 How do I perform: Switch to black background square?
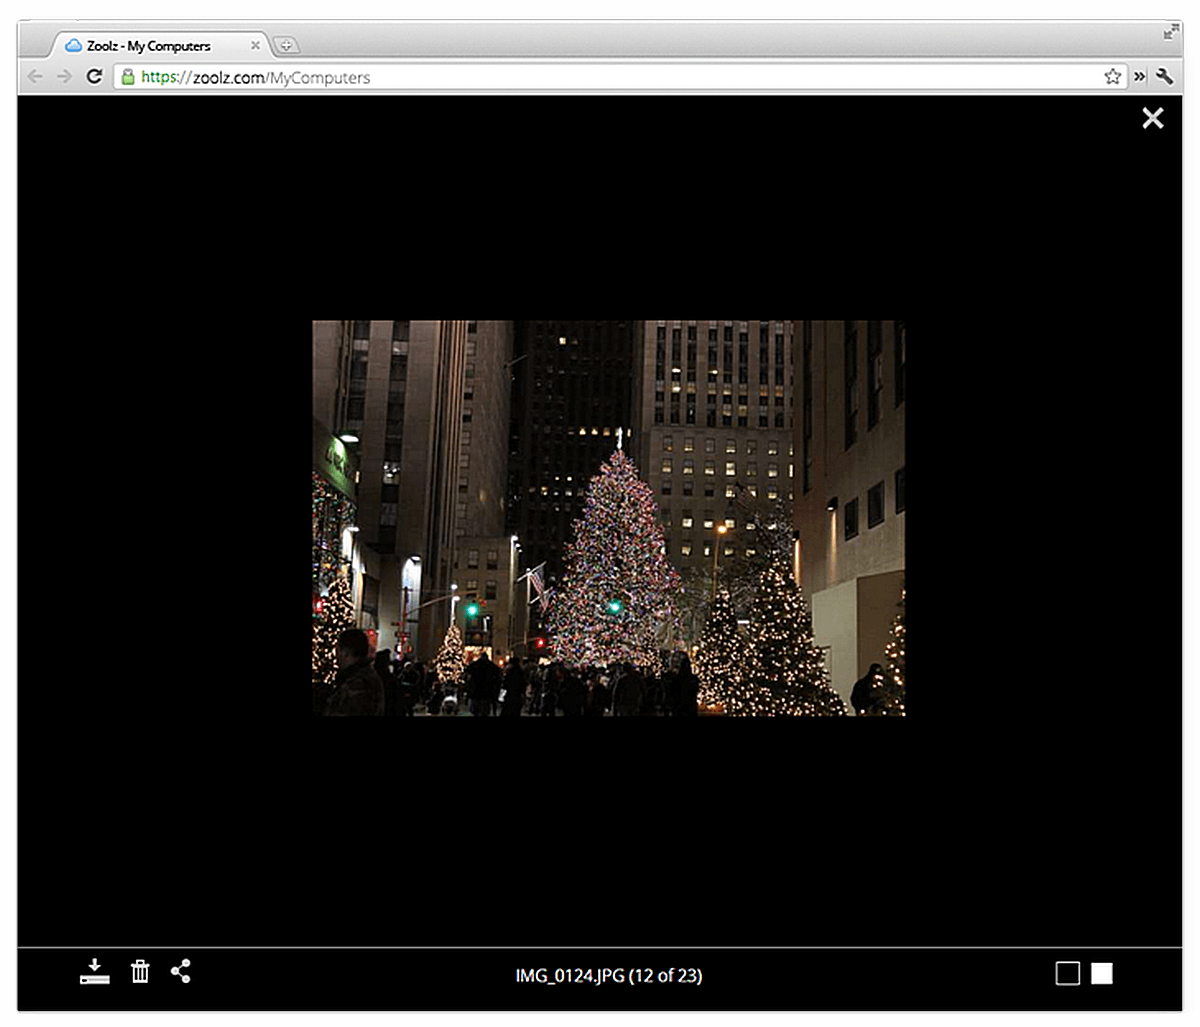1068,973
